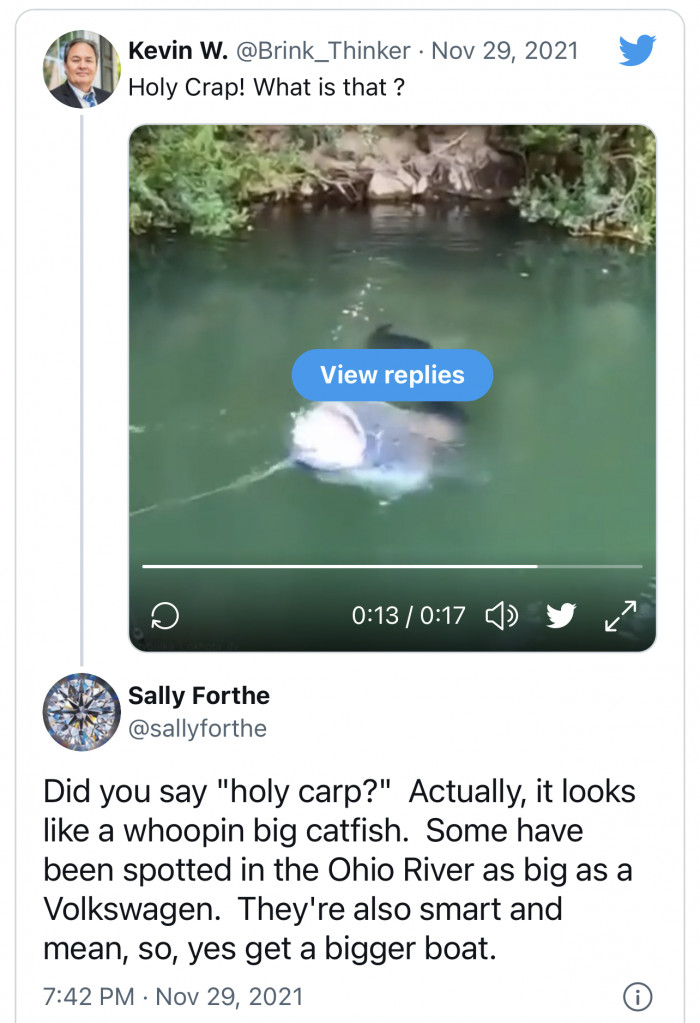Mute the video using the speaker icon
700x1023 pixels.
pyautogui.click(x=502, y=615)
